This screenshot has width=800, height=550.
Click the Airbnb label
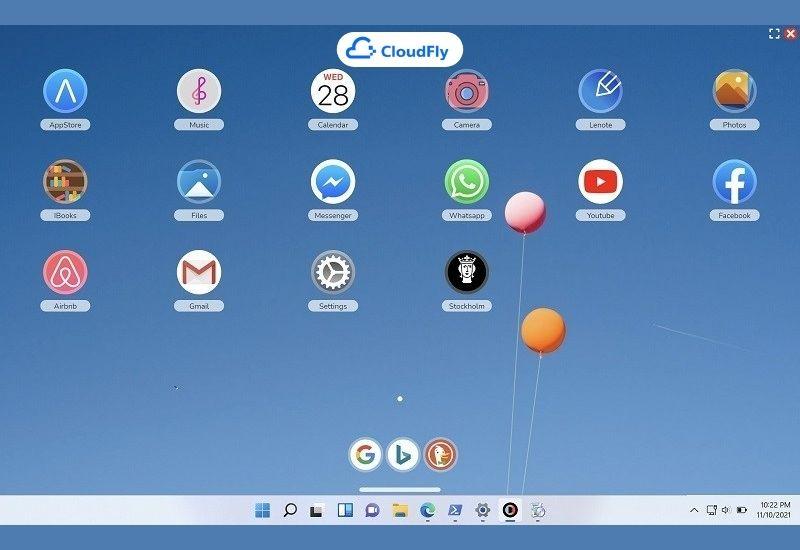(65, 306)
